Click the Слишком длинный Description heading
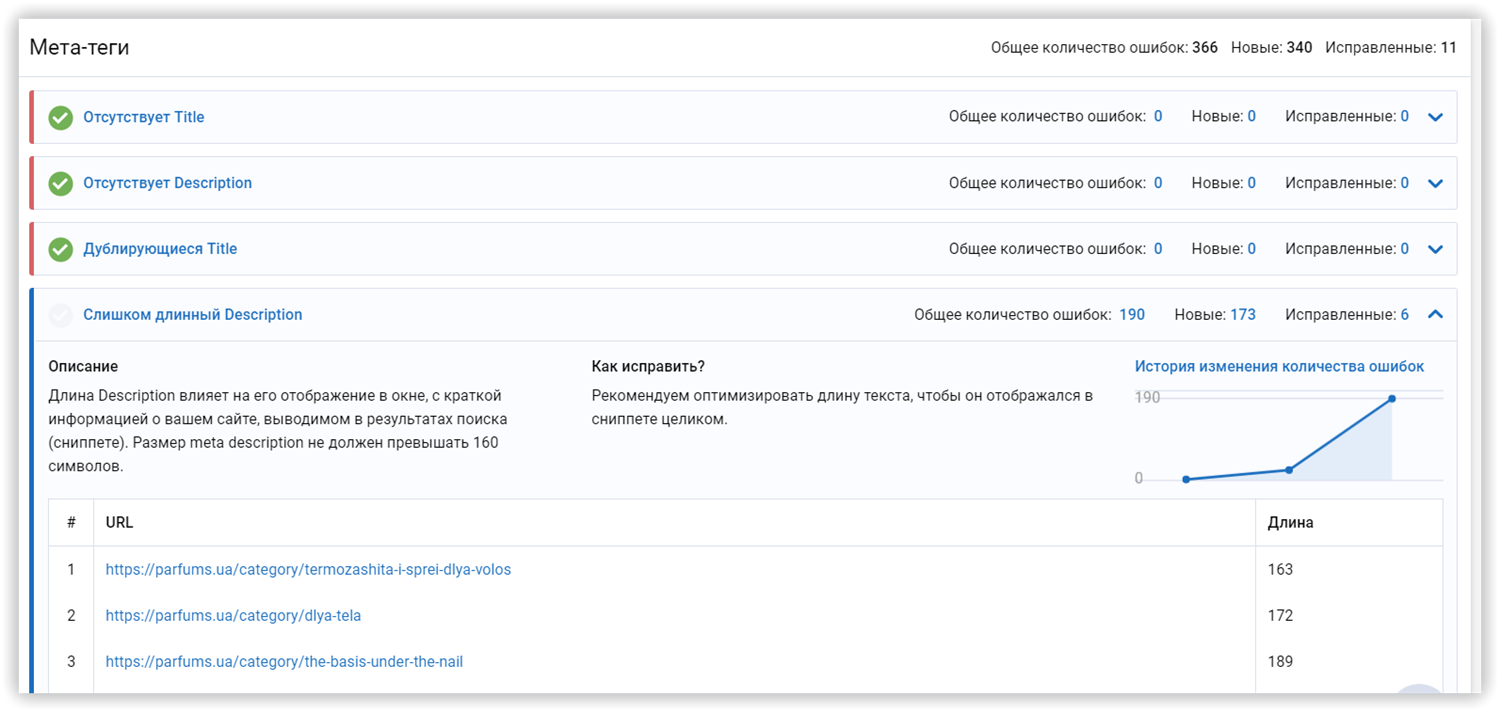The height and width of the screenshot is (712, 1500). (193, 315)
